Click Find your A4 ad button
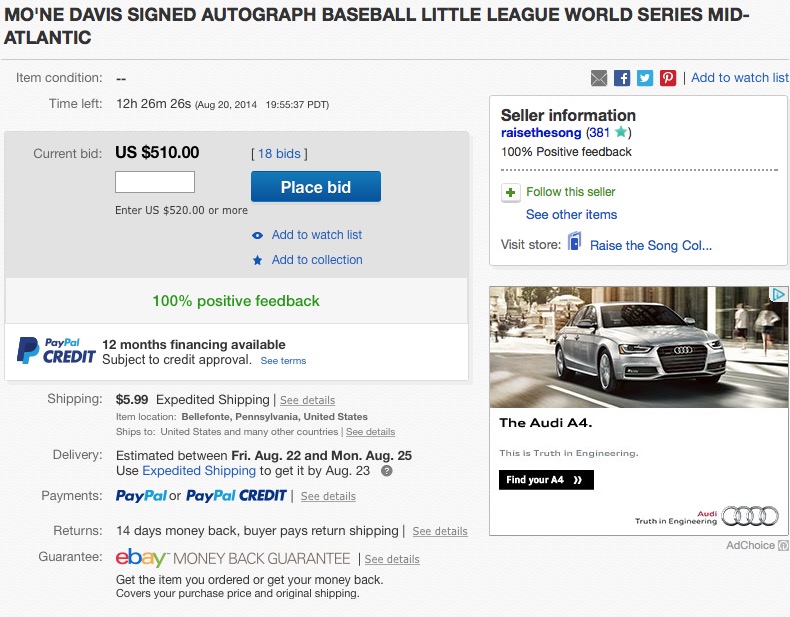790x617 pixels. 546,480
